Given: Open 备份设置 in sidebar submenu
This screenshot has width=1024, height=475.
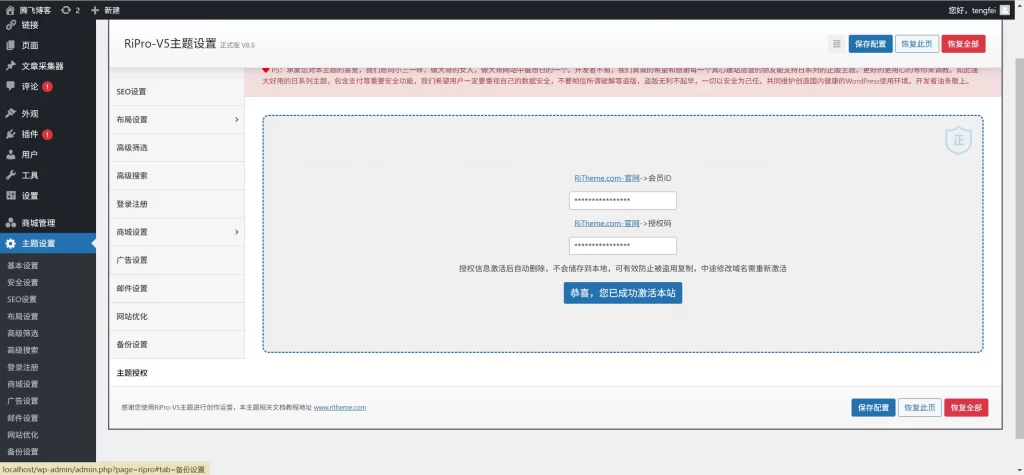Looking at the screenshot, I should [x=23, y=452].
